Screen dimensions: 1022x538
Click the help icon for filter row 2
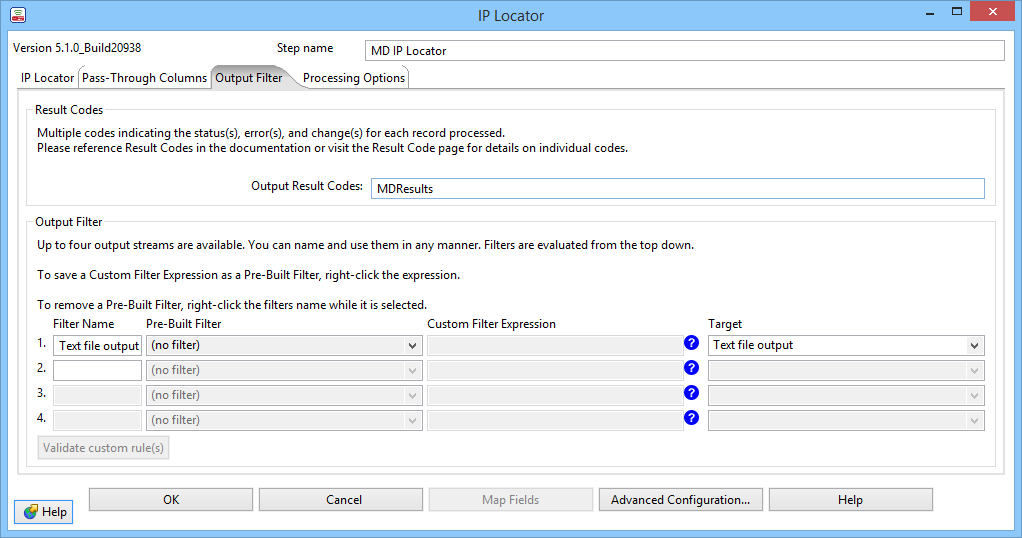[691, 369]
